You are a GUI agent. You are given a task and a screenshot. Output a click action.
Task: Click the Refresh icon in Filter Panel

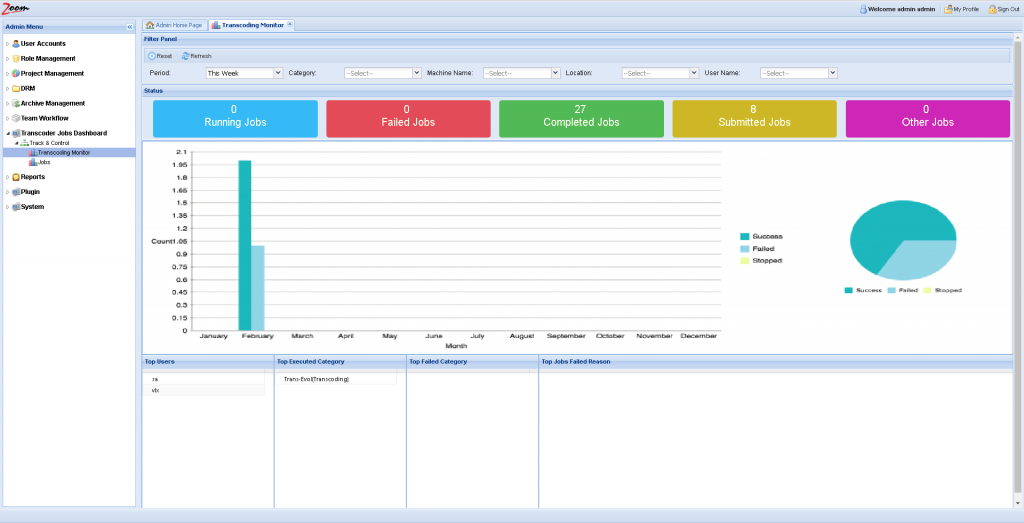pos(185,56)
